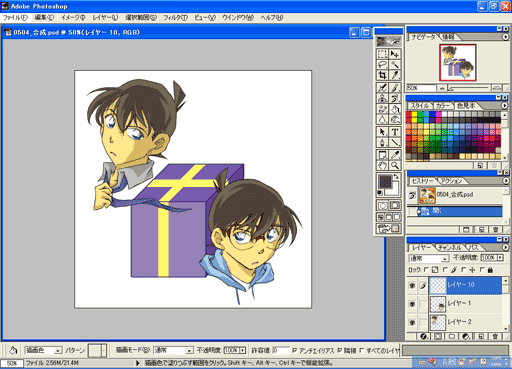Image resolution: width=512 pixels, height=369 pixels.
Task: Open Layers panel flyout menu
Action: tap(506, 247)
